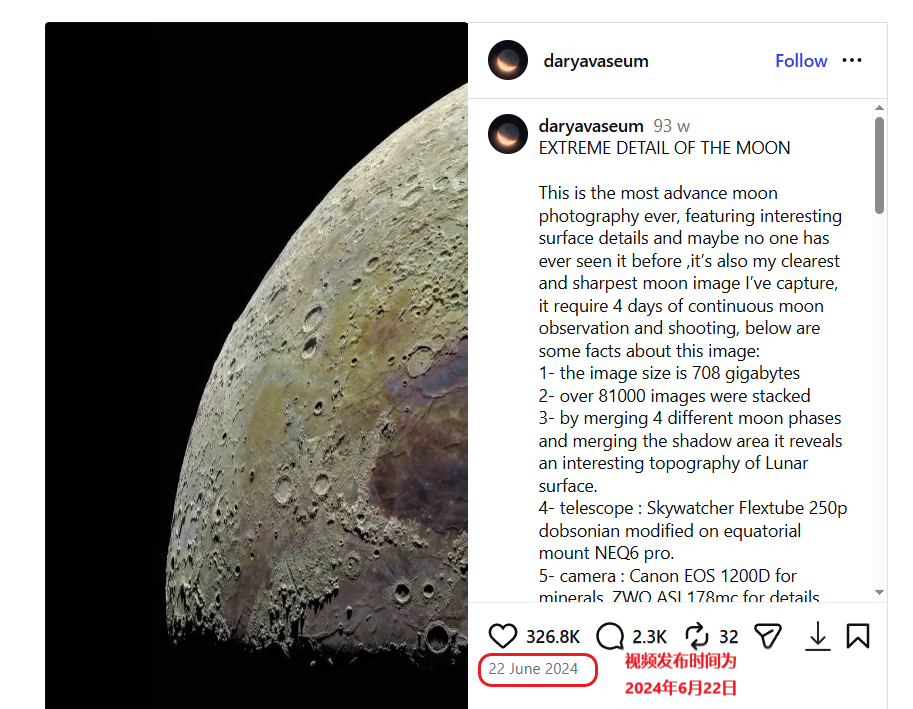Download the image using the arrow icon
913x709 pixels.
pos(818,636)
